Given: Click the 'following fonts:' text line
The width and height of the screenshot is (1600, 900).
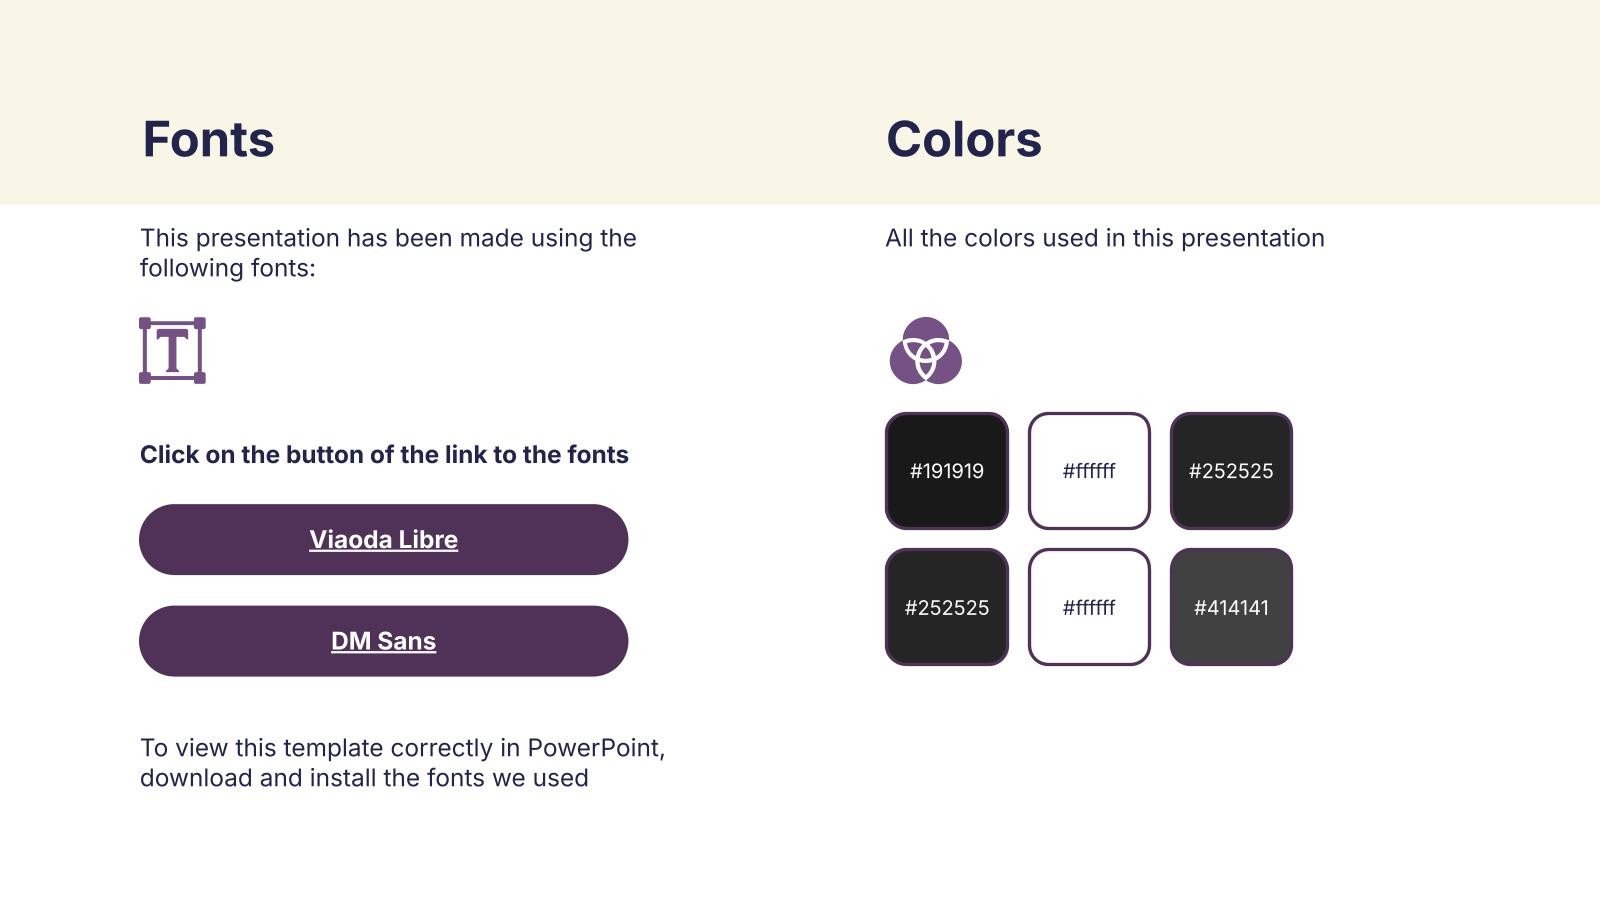Looking at the screenshot, I should [227, 268].
